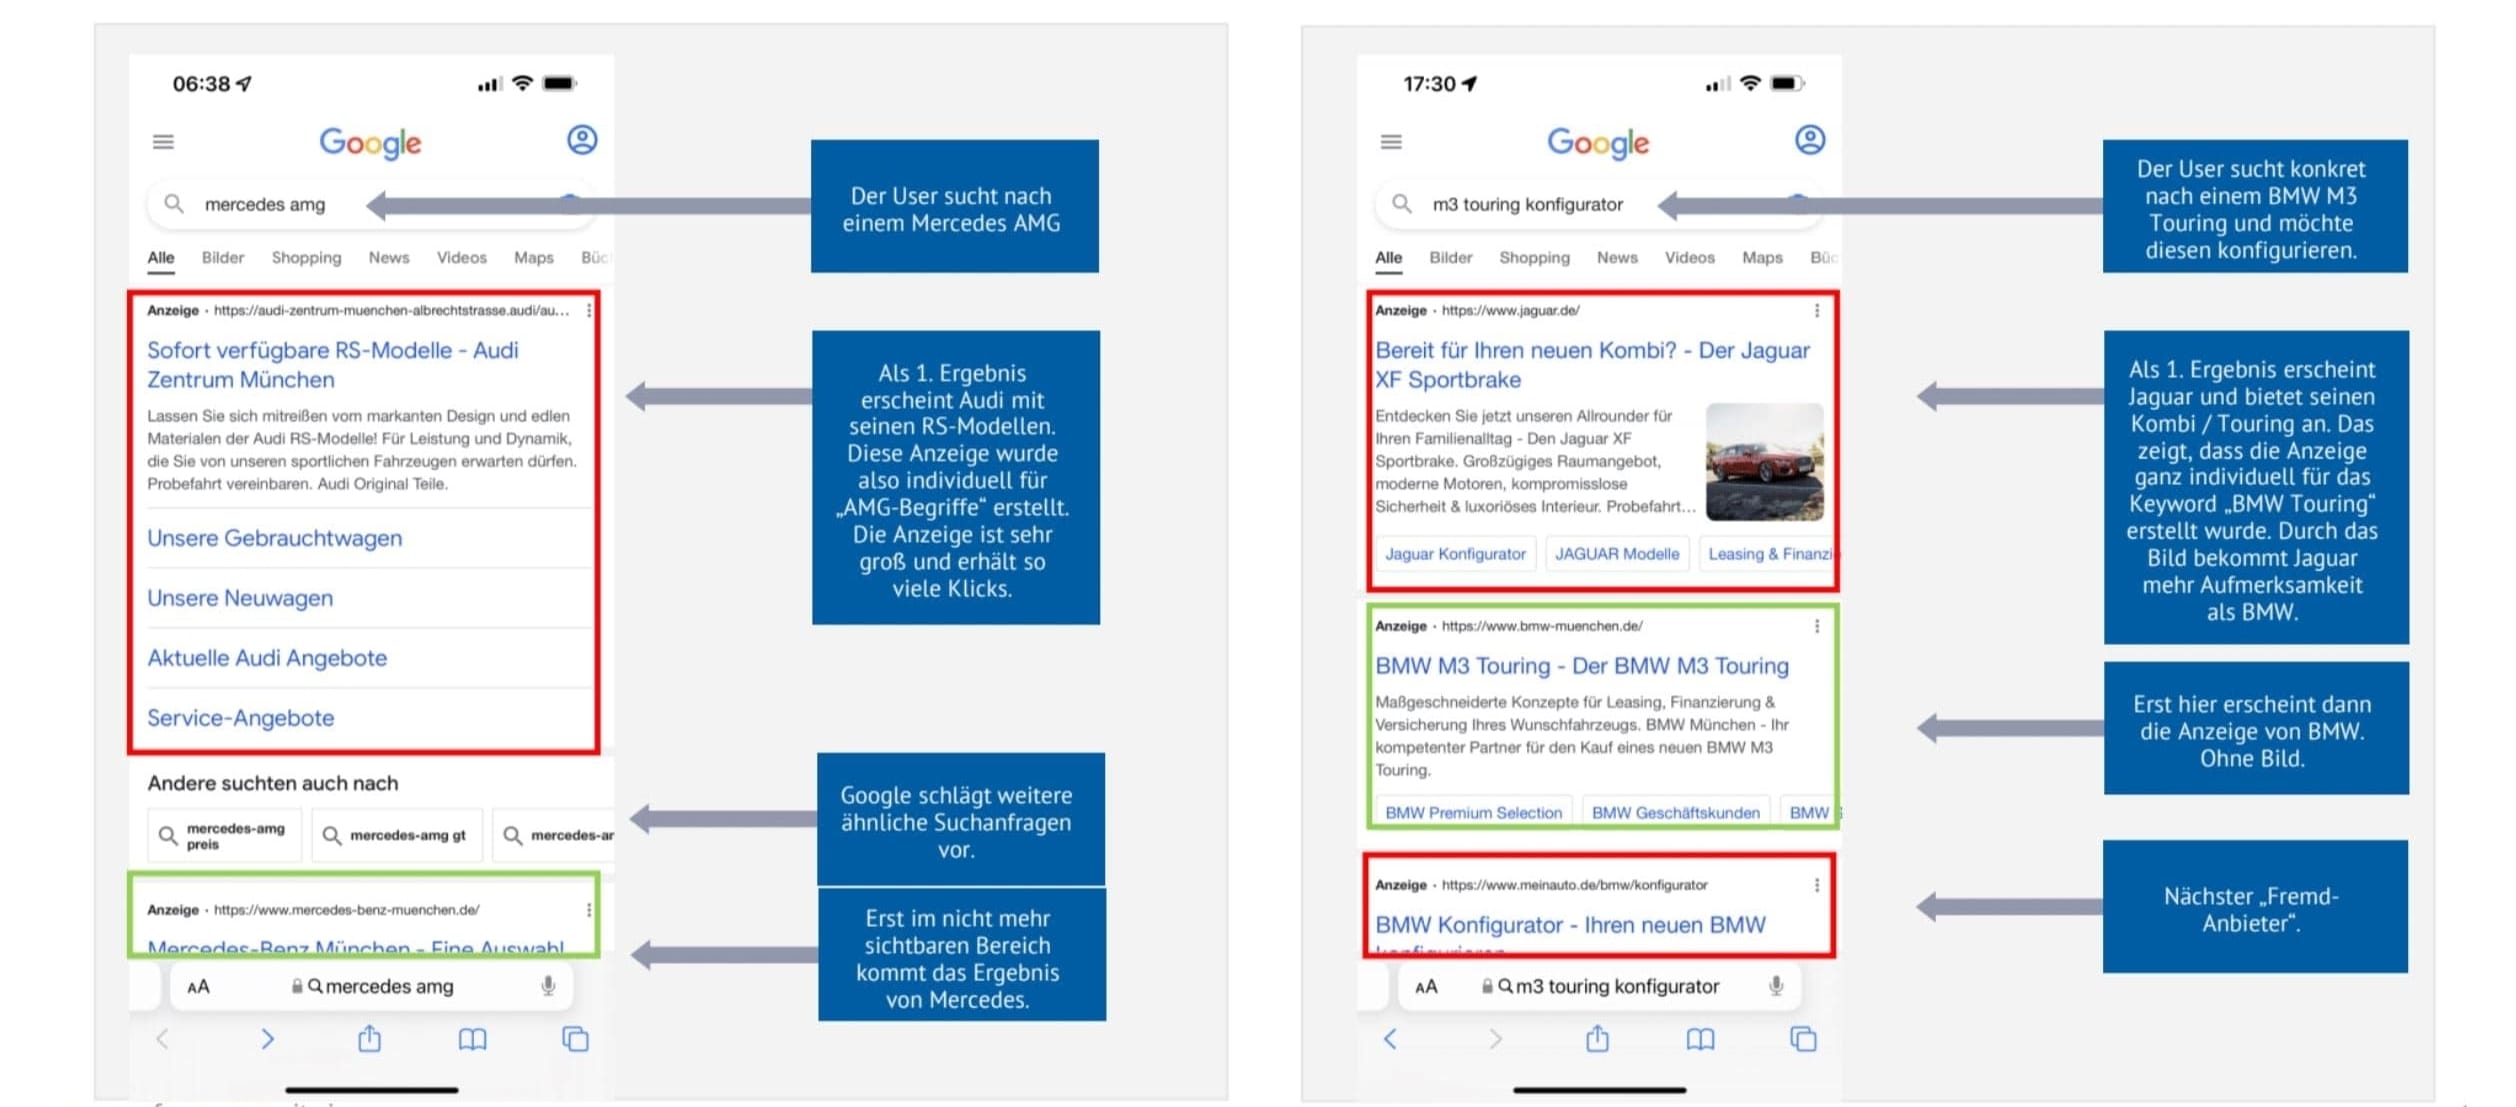Click left Safari address bar text

[x=389, y=987]
